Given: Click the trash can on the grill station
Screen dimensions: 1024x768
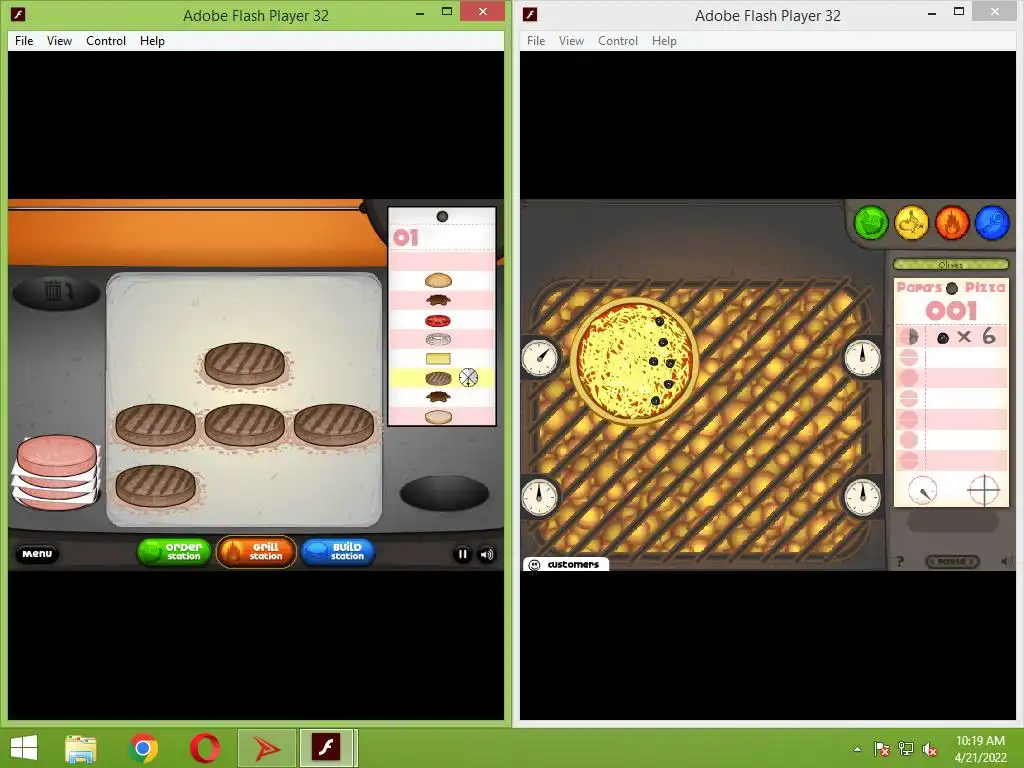Looking at the screenshot, I should pyautogui.click(x=56, y=291).
